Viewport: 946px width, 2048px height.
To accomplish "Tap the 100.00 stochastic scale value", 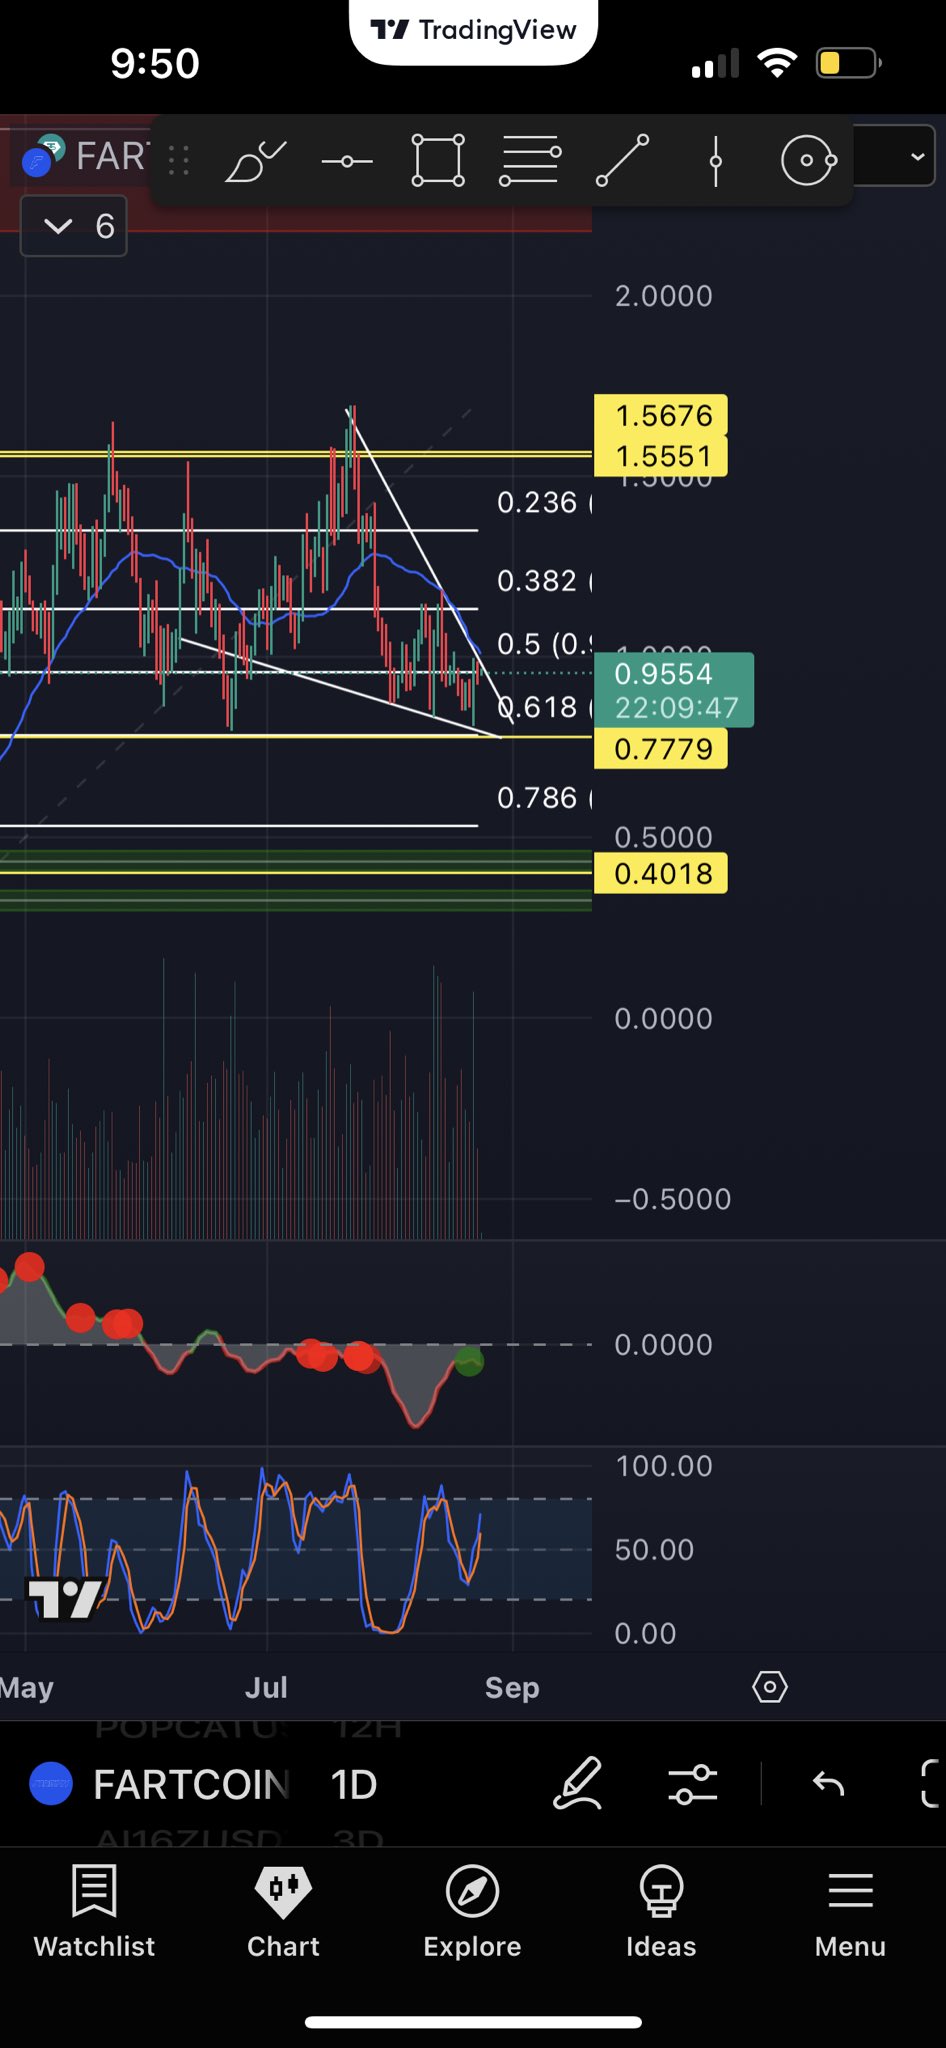I will click(664, 1466).
